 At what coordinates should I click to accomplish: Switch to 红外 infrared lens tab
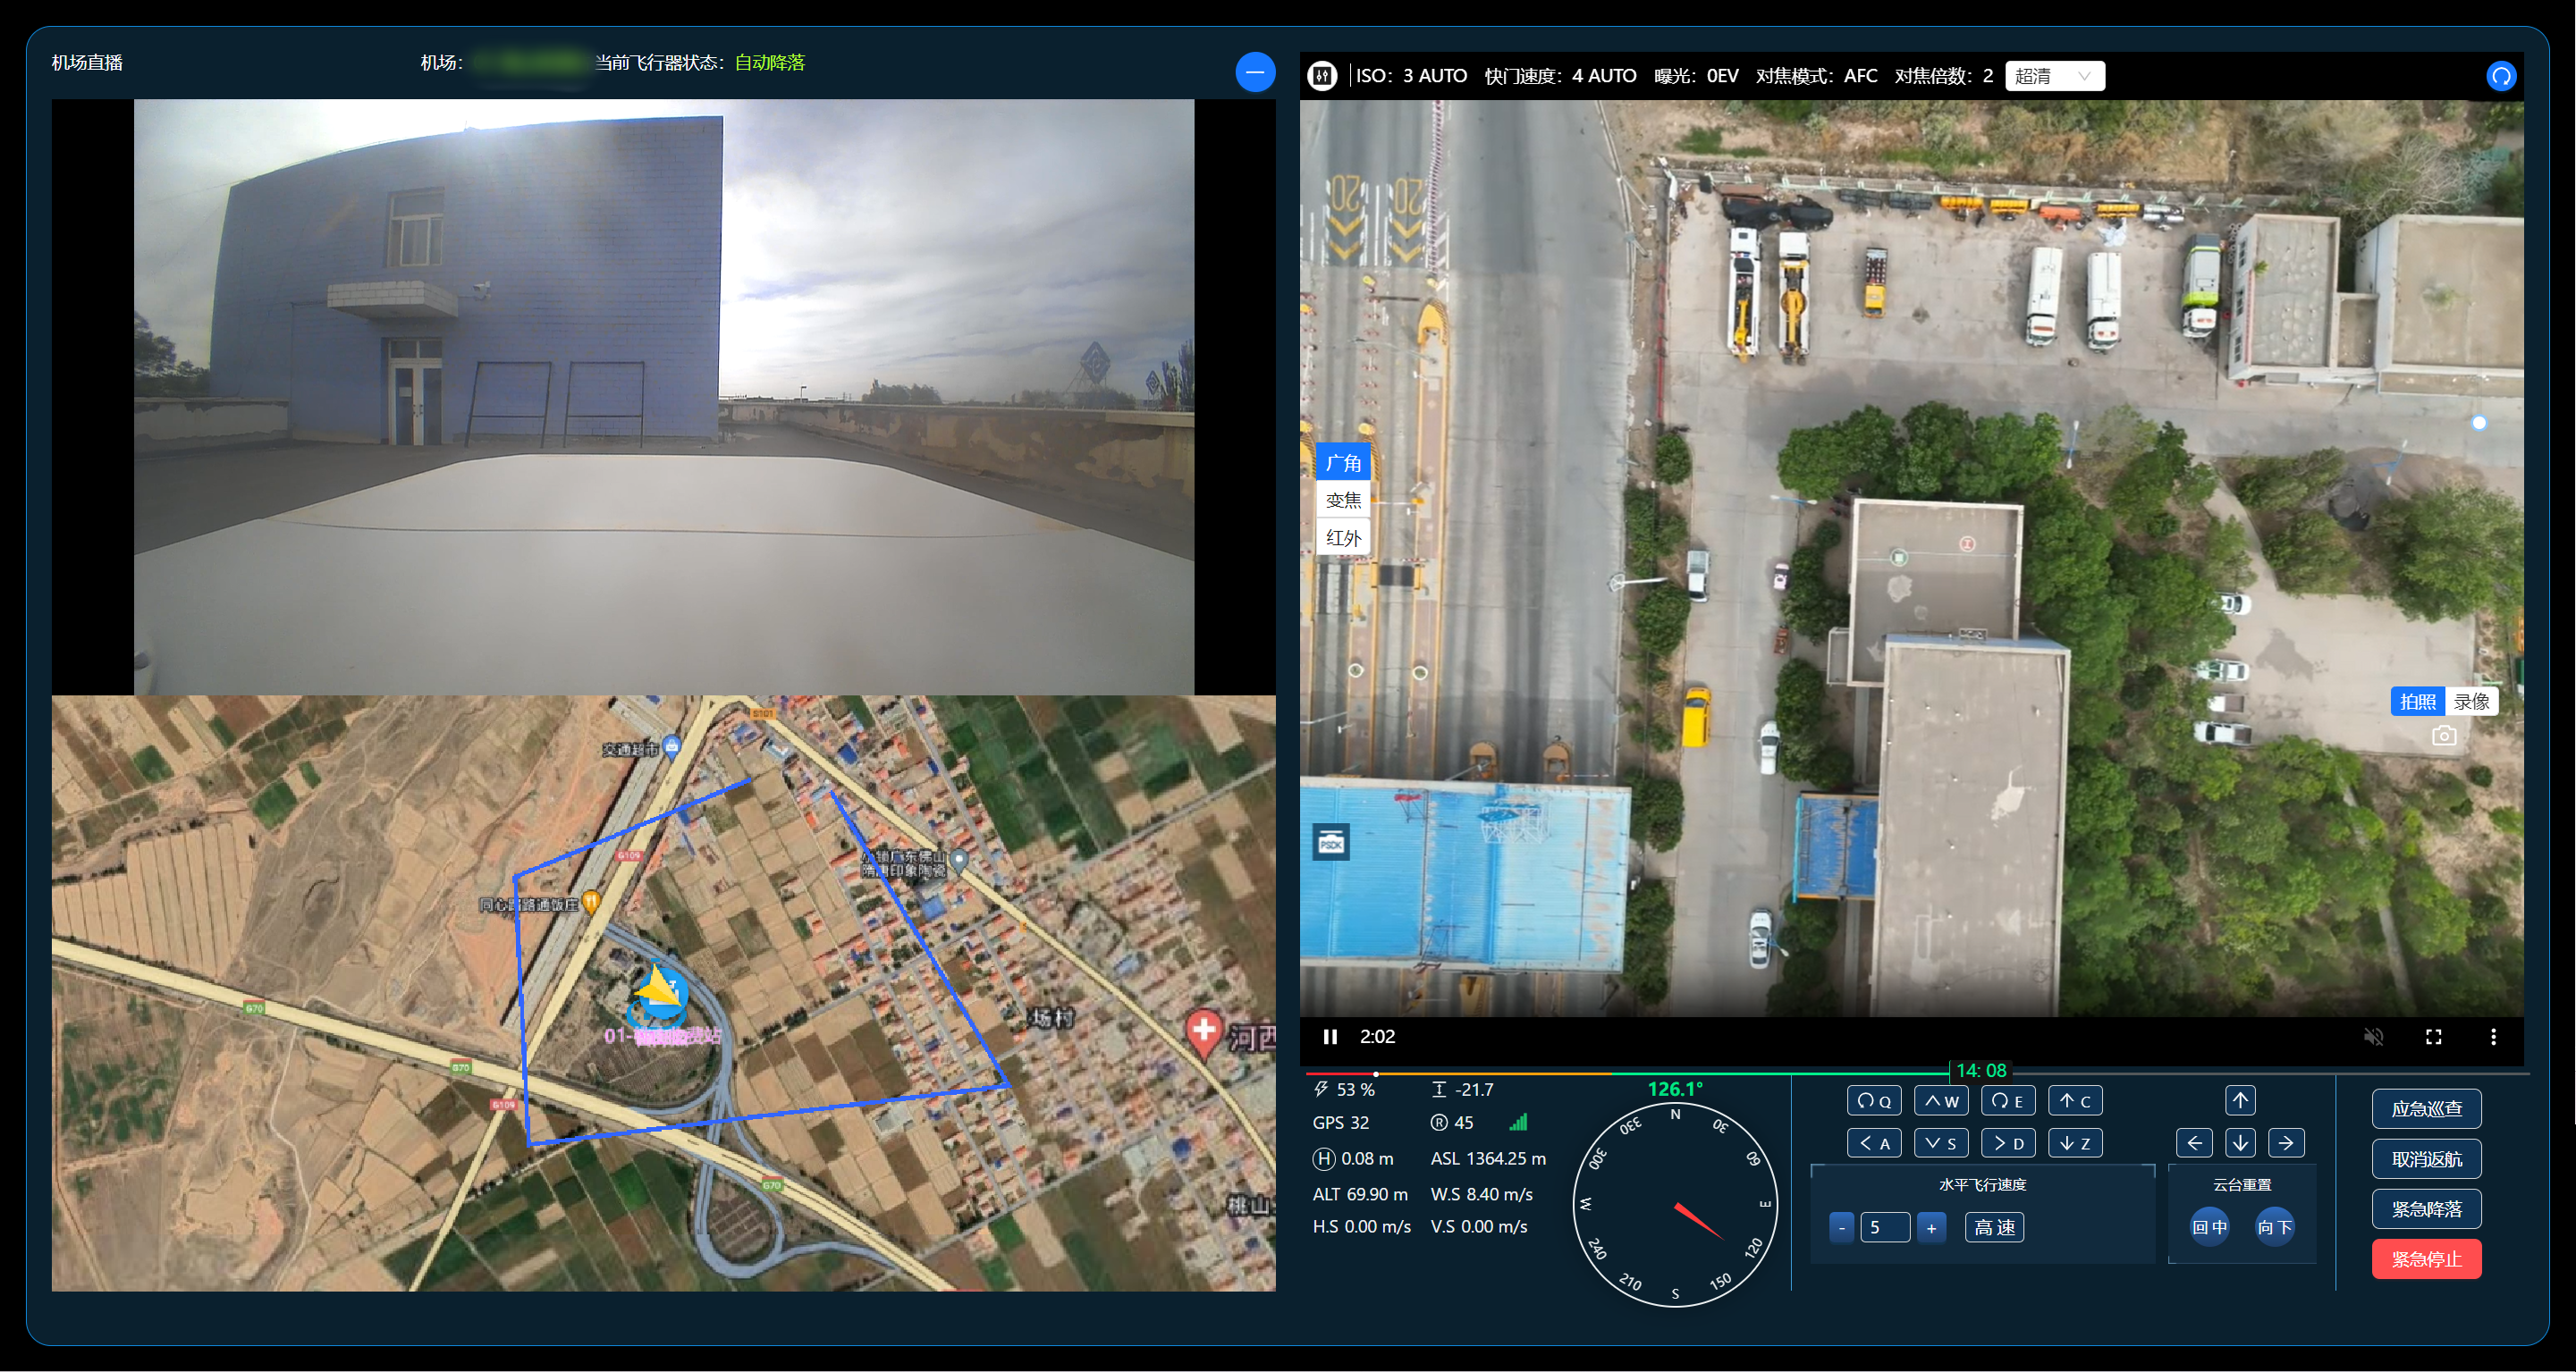[x=1343, y=538]
